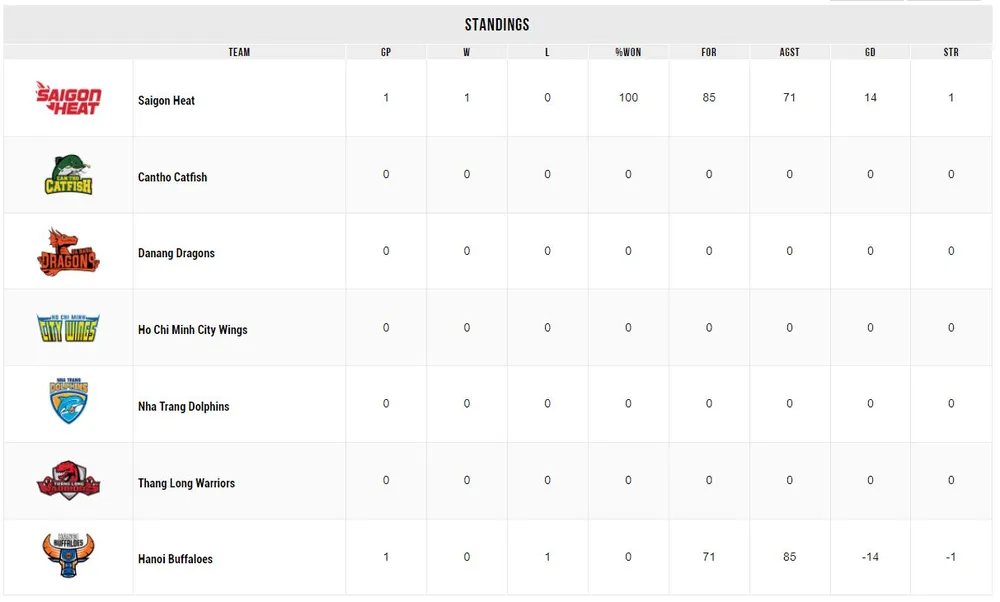
Task: Click the Danang Dragons team logo
Action: click(x=68, y=252)
